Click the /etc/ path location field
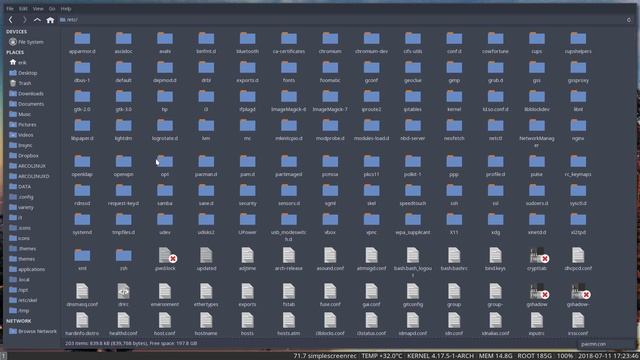Image resolution: width=640 pixels, height=360 pixels. point(341,20)
